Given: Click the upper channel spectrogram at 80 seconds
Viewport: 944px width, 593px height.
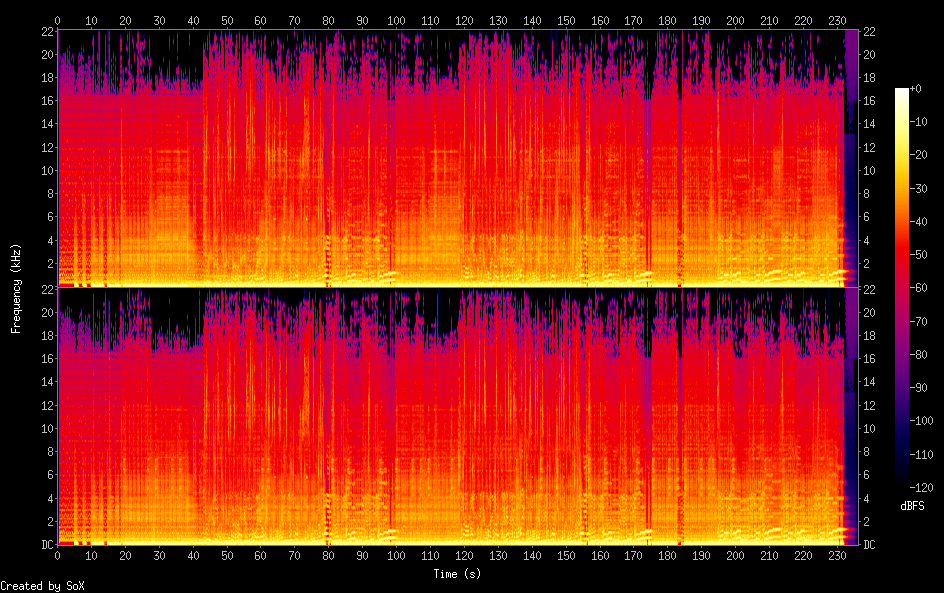Looking at the screenshot, I should (x=329, y=158).
